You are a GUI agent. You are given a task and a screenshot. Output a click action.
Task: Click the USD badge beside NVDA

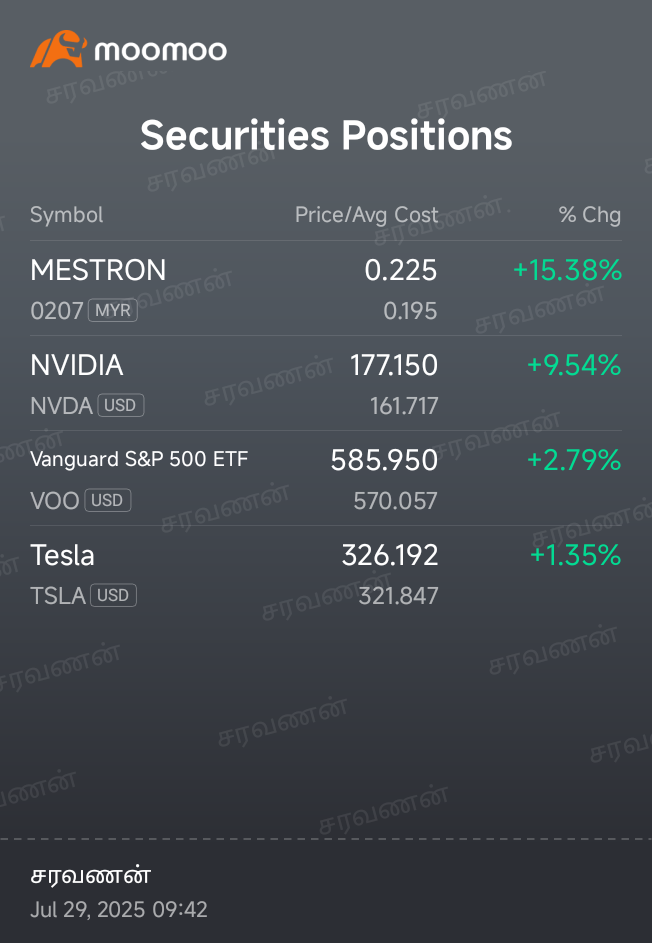[x=120, y=405]
